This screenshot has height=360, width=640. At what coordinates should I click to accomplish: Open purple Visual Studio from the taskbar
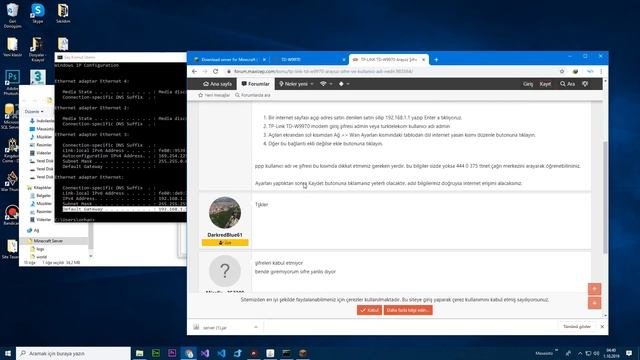coord(205,353)
